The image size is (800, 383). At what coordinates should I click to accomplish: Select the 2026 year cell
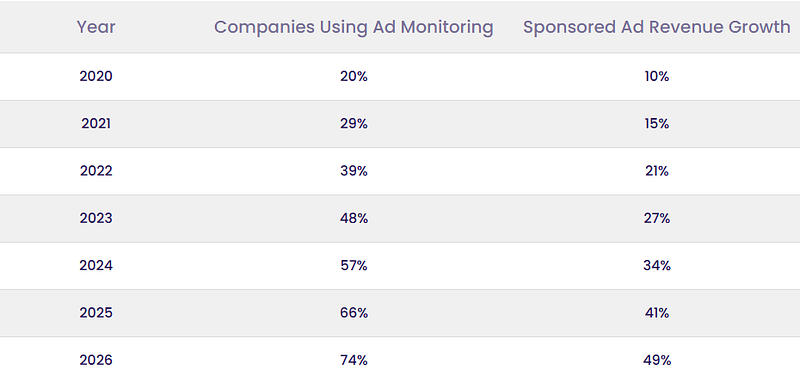click(96, 361)
